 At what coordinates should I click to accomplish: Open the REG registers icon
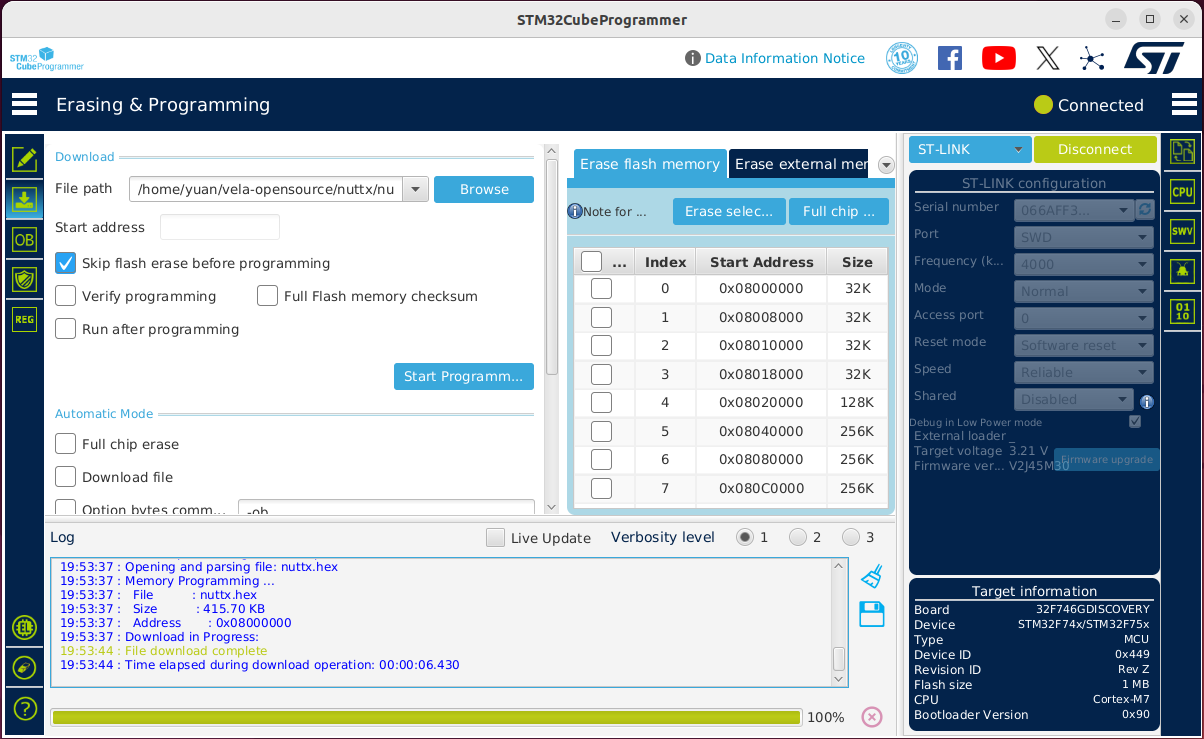pyautogui.click(x=24, y=319)
